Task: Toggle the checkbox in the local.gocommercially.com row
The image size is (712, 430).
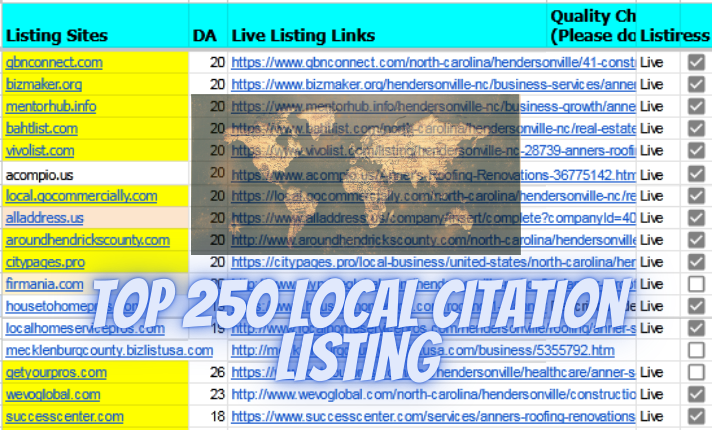Action: point(696,196)
